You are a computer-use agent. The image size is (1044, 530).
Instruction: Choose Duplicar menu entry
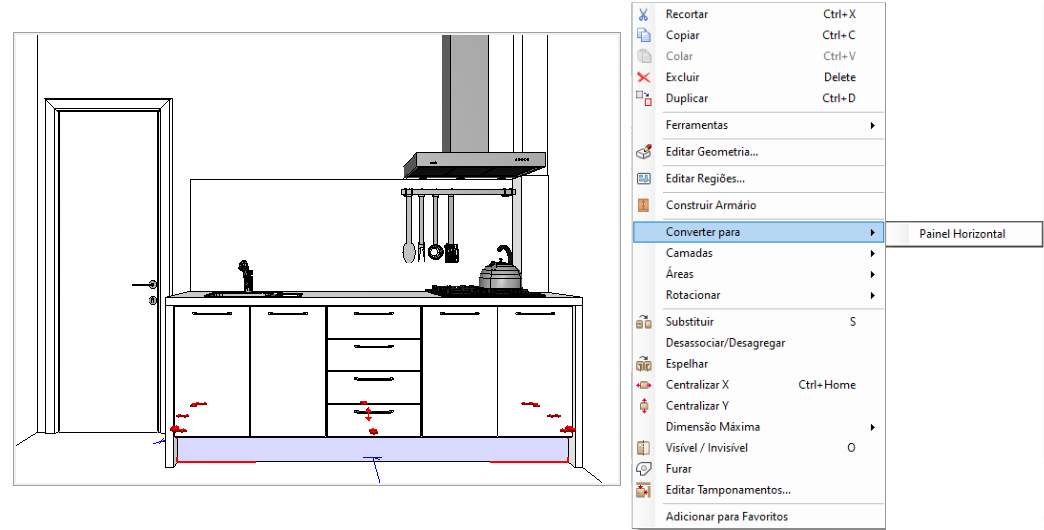[758, 99]
